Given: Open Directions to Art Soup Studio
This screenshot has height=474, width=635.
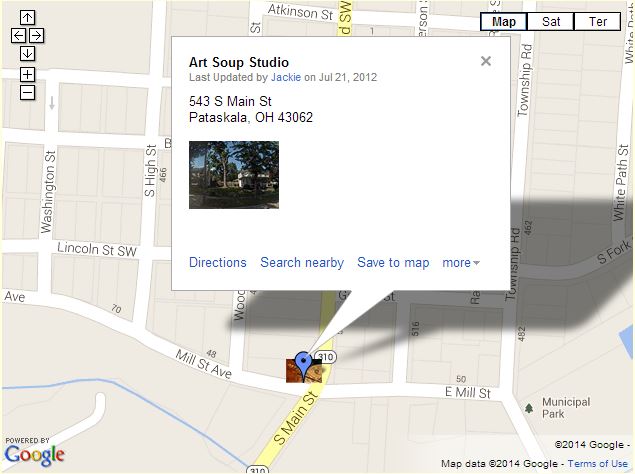Looking at the screenshot, I should tap(218, 263).
